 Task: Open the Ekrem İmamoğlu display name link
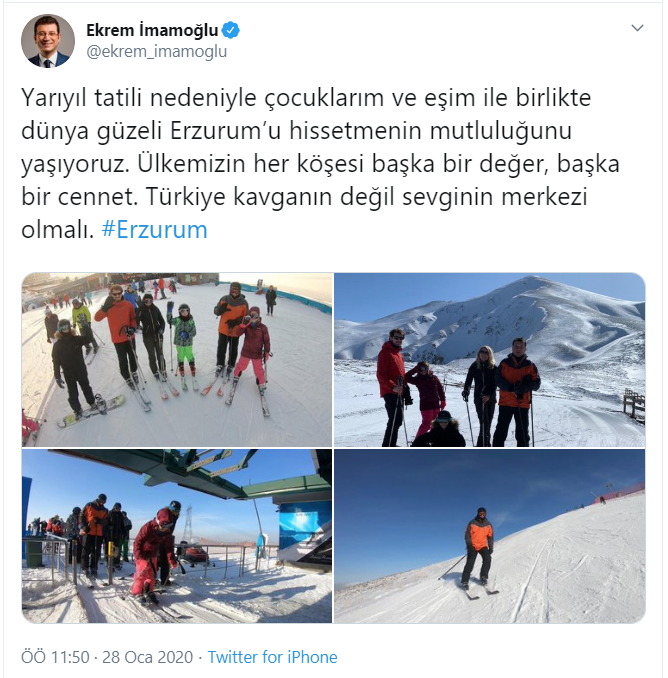click(152, 30)
